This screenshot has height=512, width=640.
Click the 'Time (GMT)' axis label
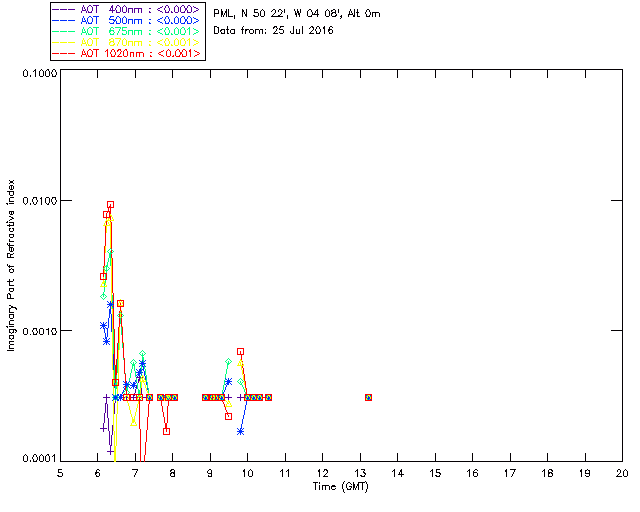[341, 487]
